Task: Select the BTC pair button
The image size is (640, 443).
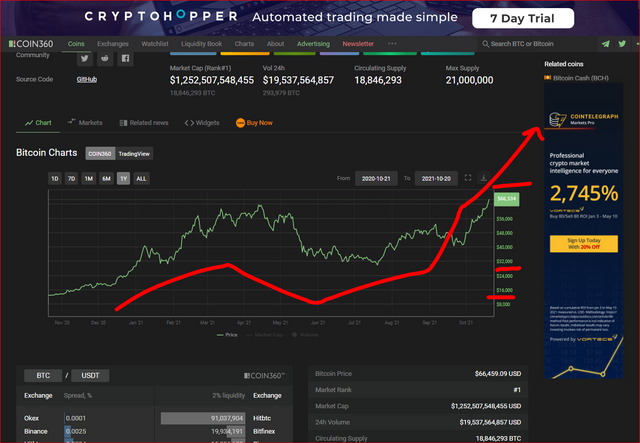Action: 43,375
